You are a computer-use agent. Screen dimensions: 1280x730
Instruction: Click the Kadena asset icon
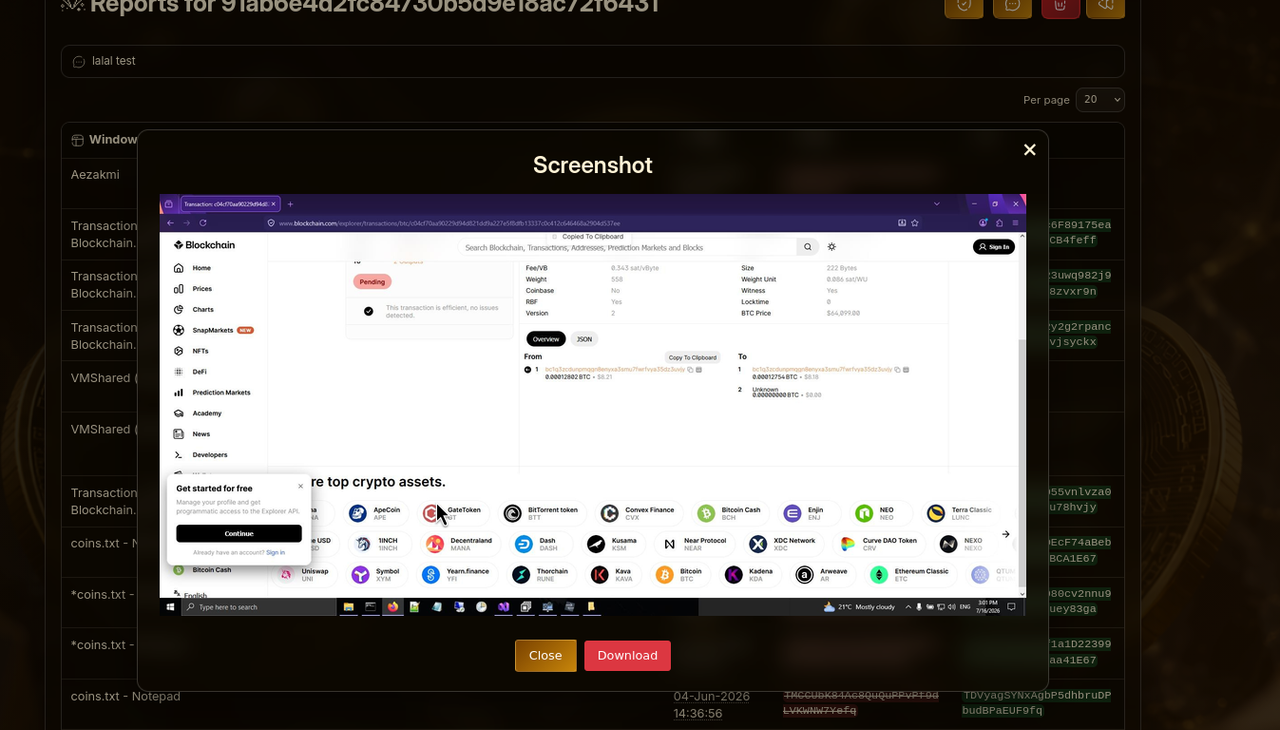[733, 575]
